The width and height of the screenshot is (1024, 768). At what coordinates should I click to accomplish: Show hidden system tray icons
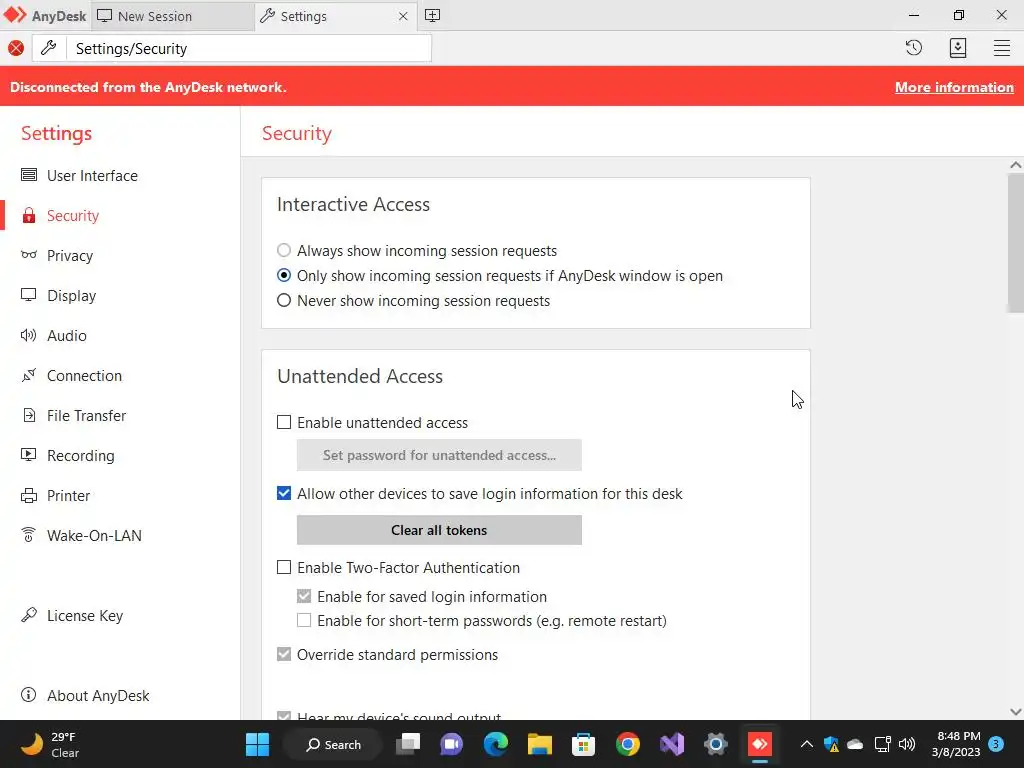(807, 744)
